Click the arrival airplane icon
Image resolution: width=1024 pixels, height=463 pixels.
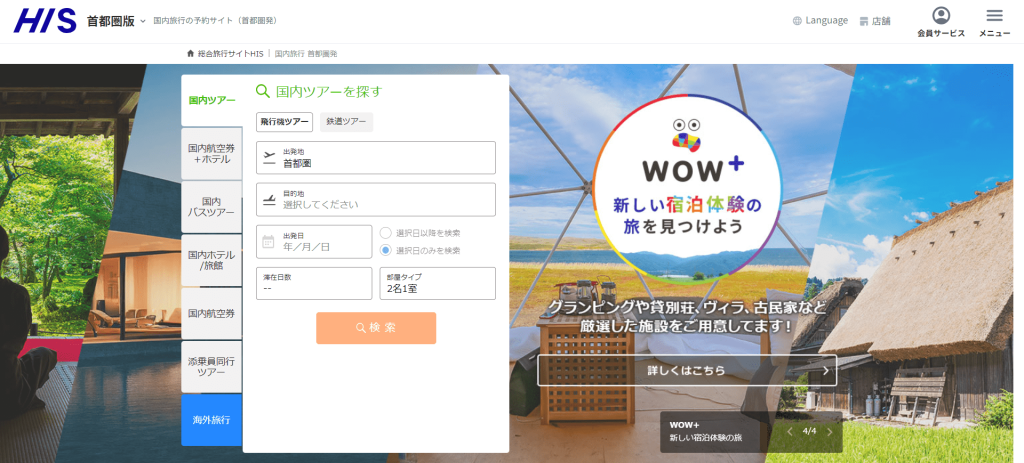pyautogui.click(x=269, y=200)
